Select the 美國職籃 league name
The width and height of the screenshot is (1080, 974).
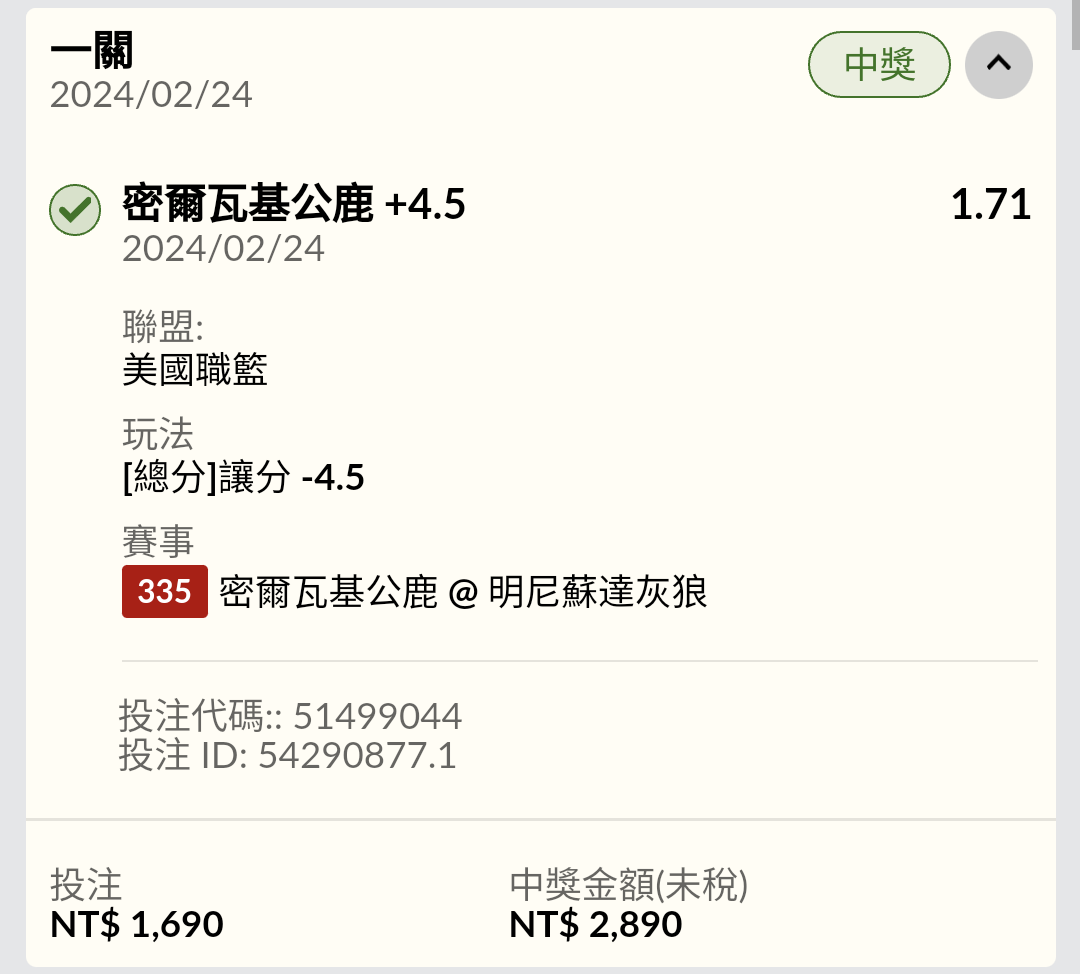[x=195, y=370]
